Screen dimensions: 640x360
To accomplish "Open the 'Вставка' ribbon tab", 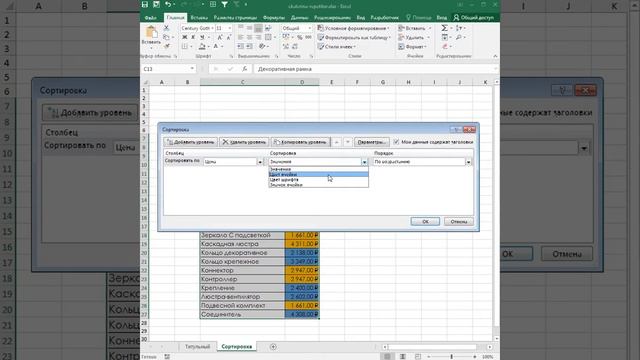I will click(x=199, y=18).
